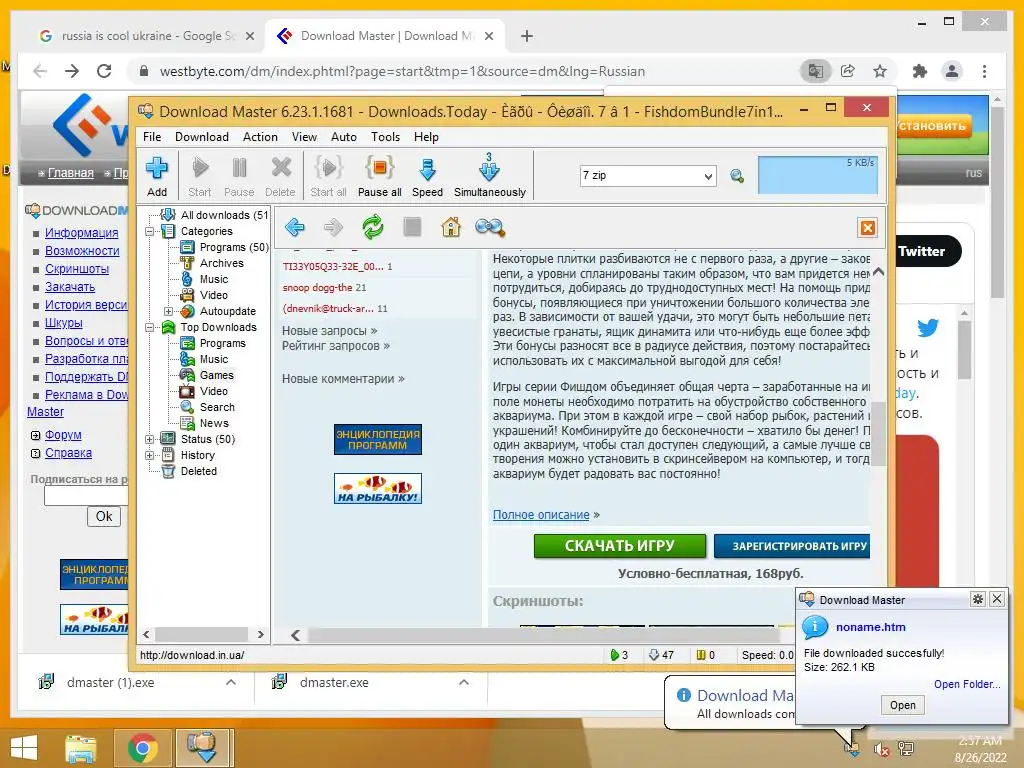Go to the home page with house icon
The image size is (1024, 768).
pyautogui.click(x=451, y=227)
